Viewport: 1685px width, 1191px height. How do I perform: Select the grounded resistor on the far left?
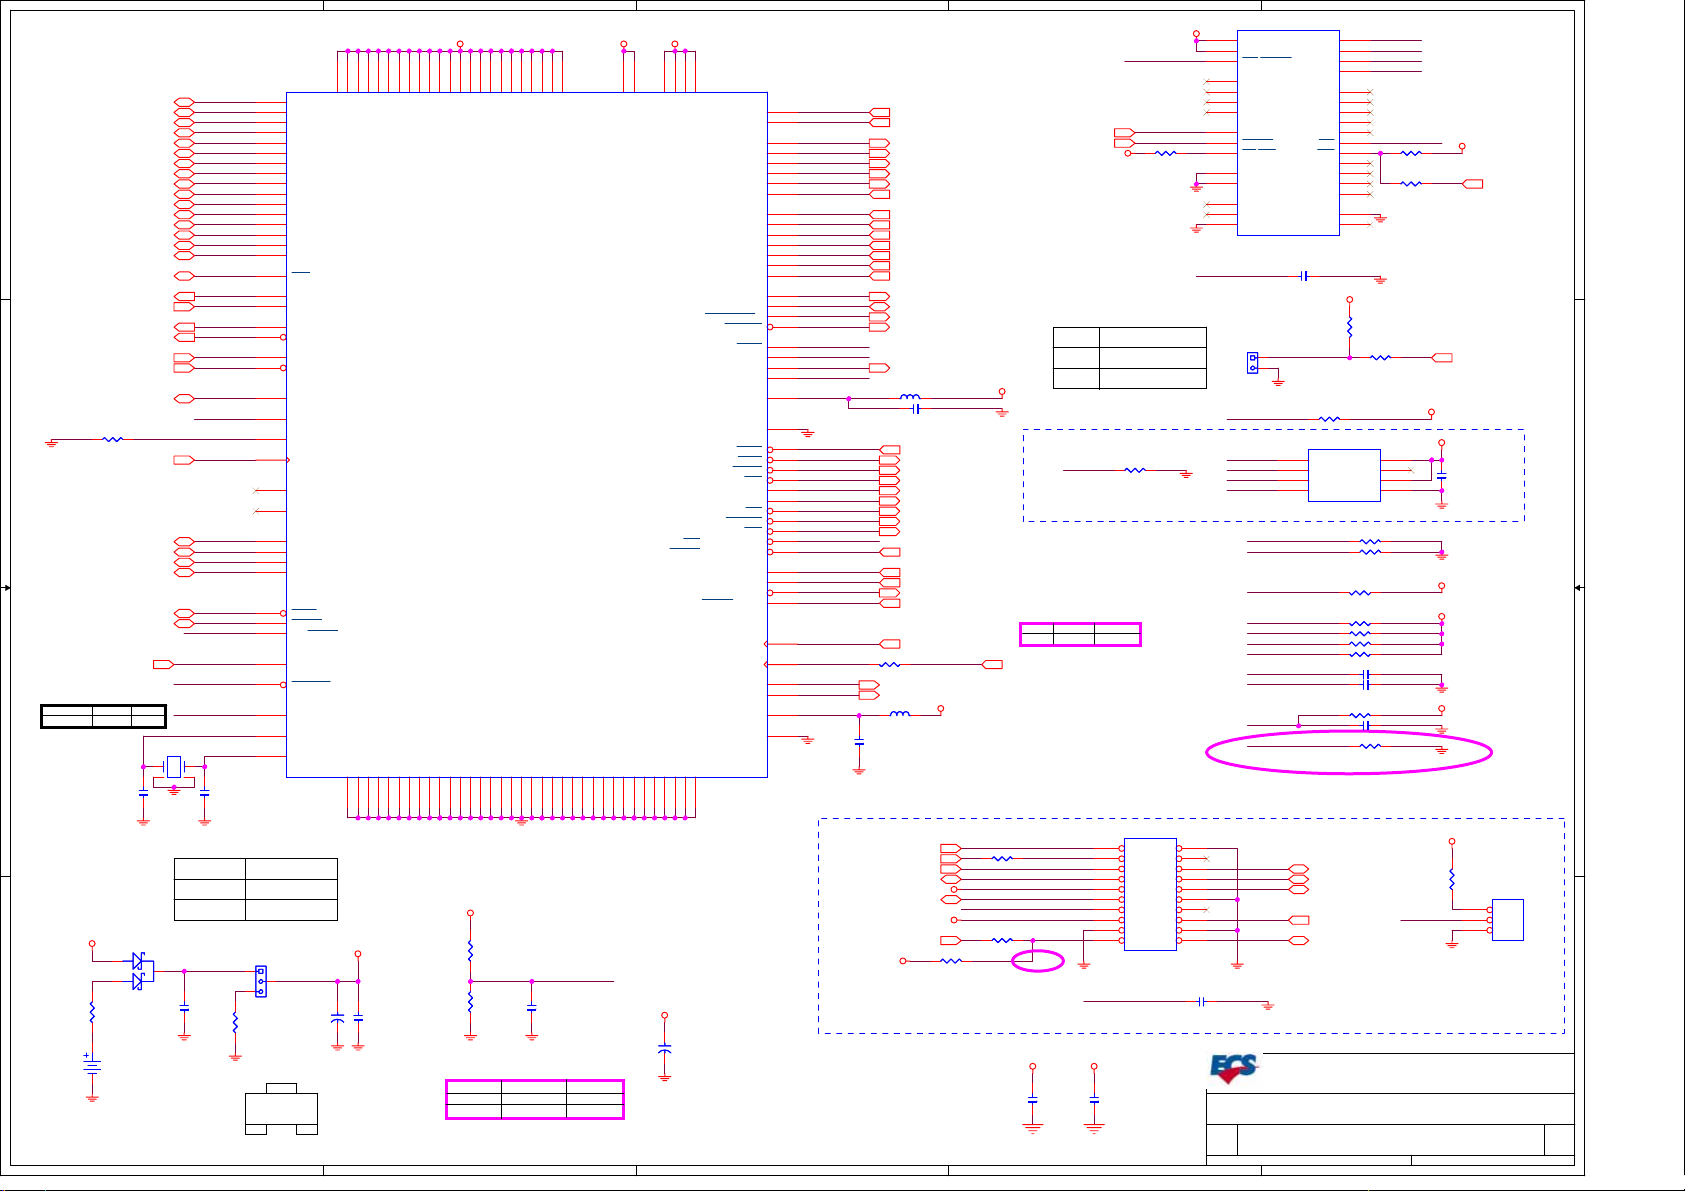point(113,439)
